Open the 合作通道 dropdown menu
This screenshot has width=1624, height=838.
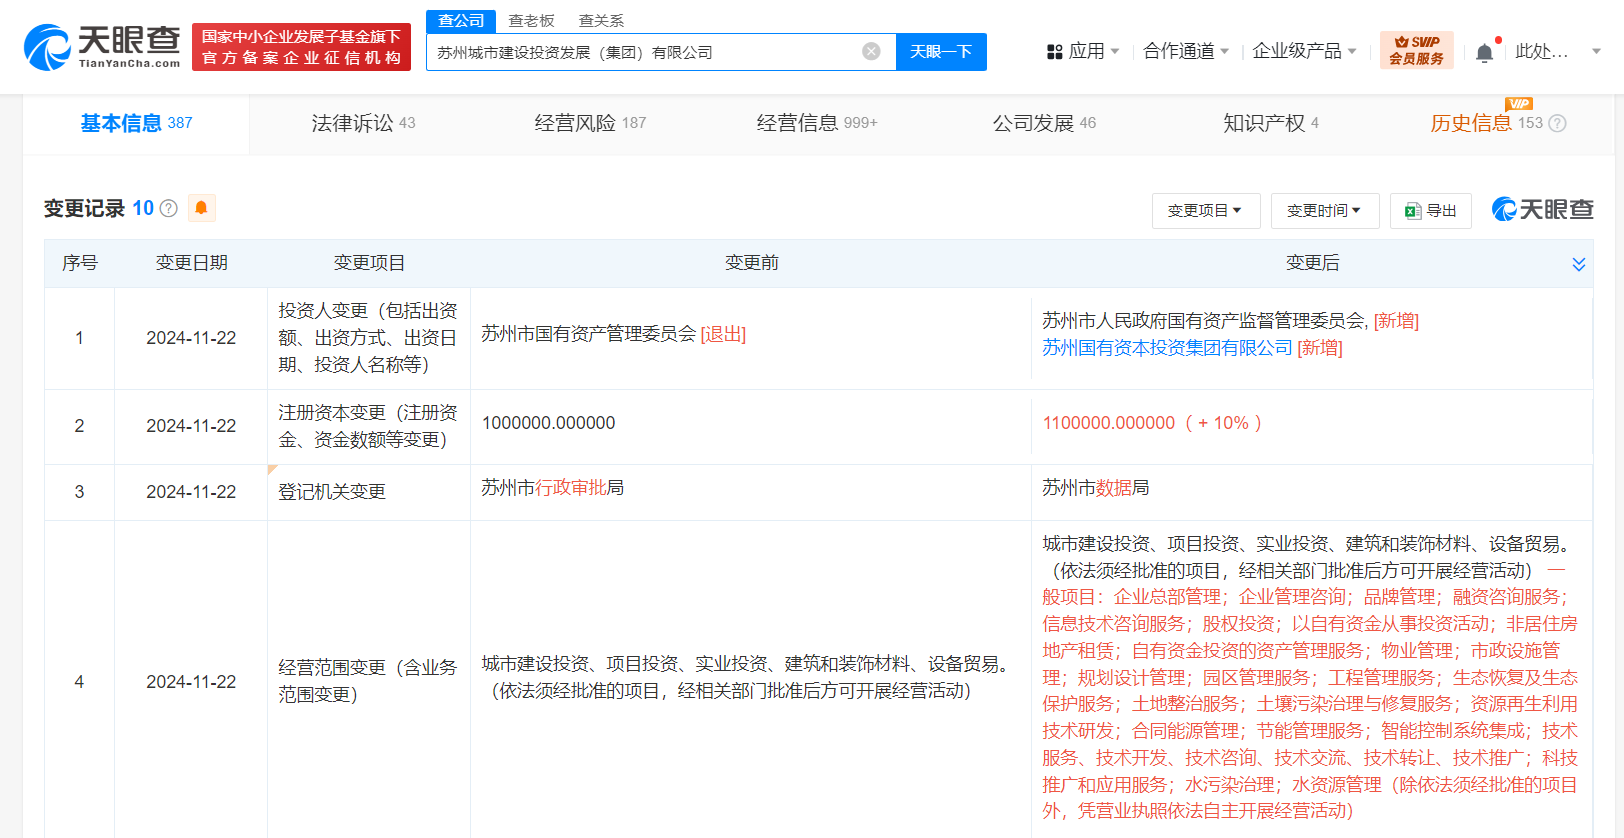[1185, 51]
